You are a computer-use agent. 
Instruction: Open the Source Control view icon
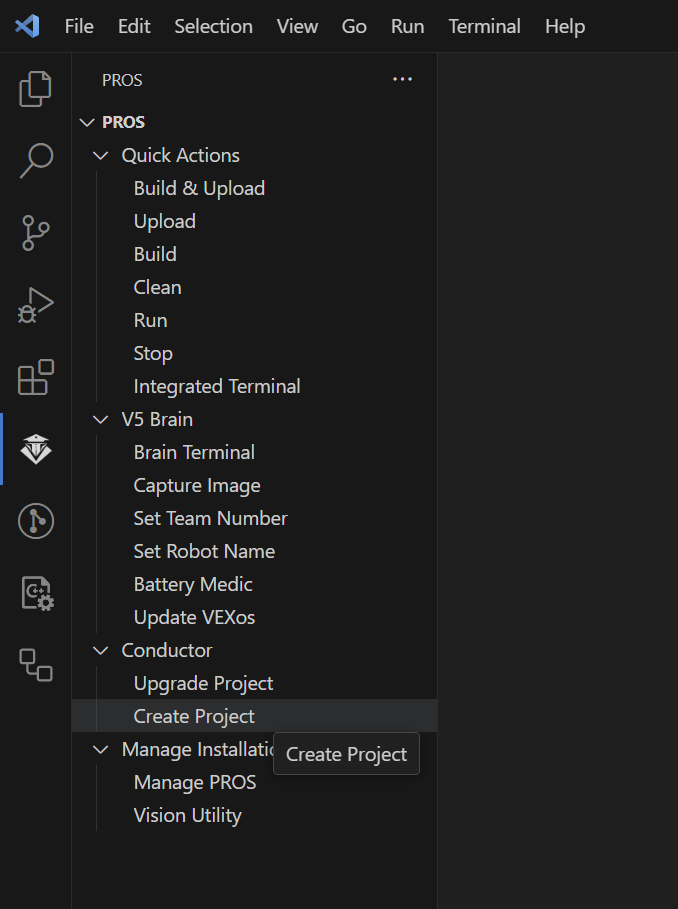35,232
